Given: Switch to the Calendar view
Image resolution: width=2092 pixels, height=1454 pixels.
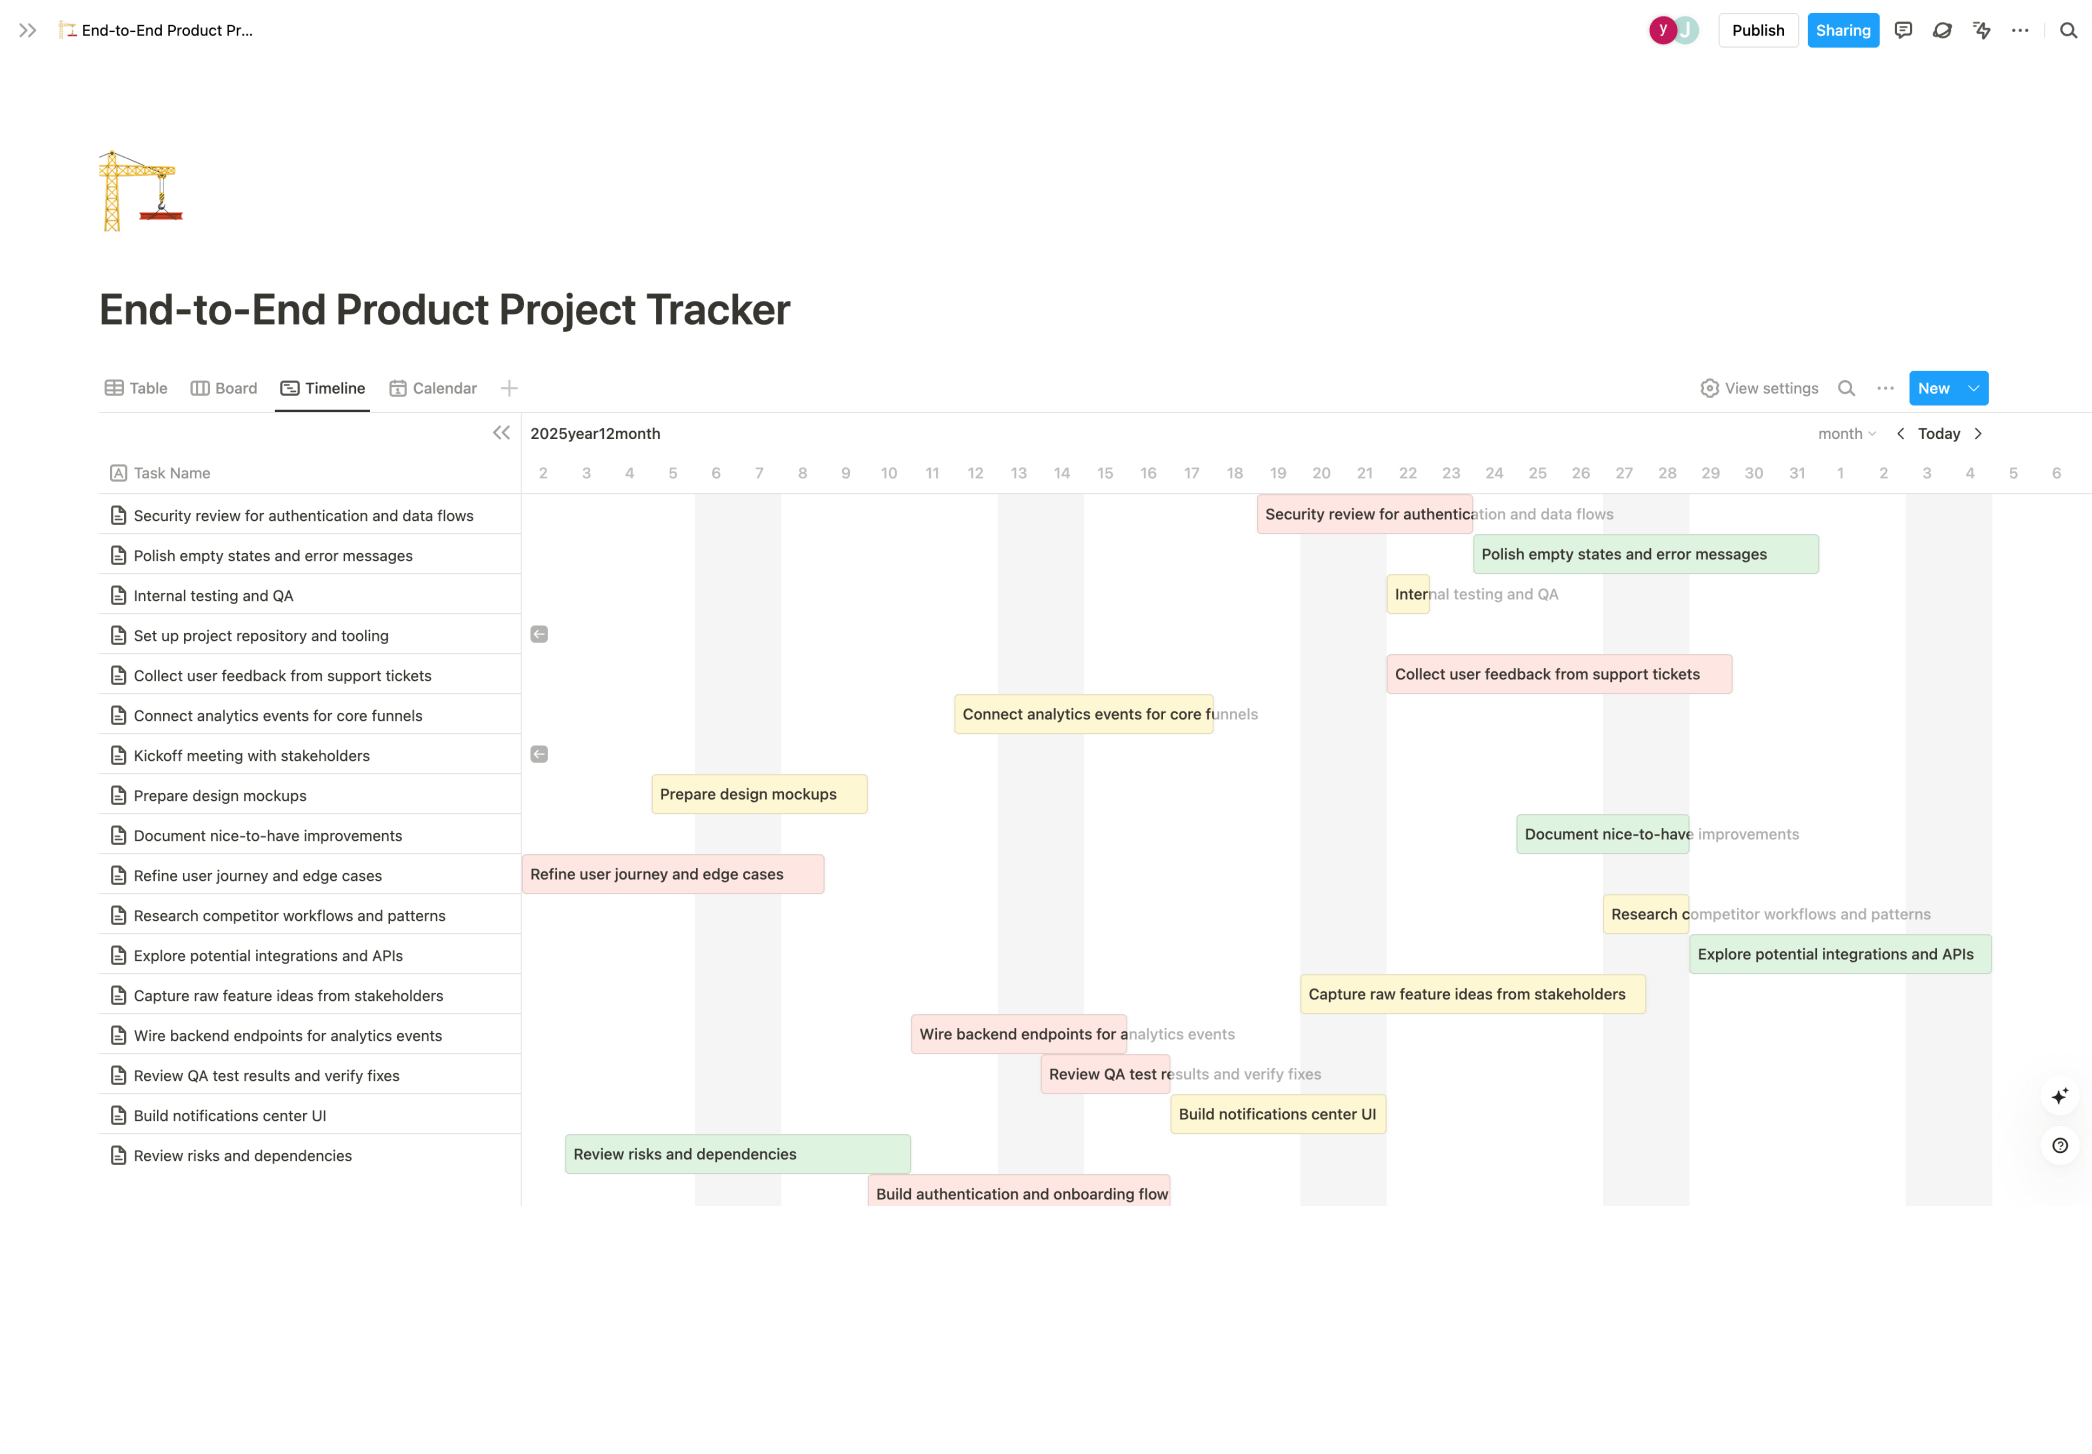Looking at the screenshot, I should [432, 388].
